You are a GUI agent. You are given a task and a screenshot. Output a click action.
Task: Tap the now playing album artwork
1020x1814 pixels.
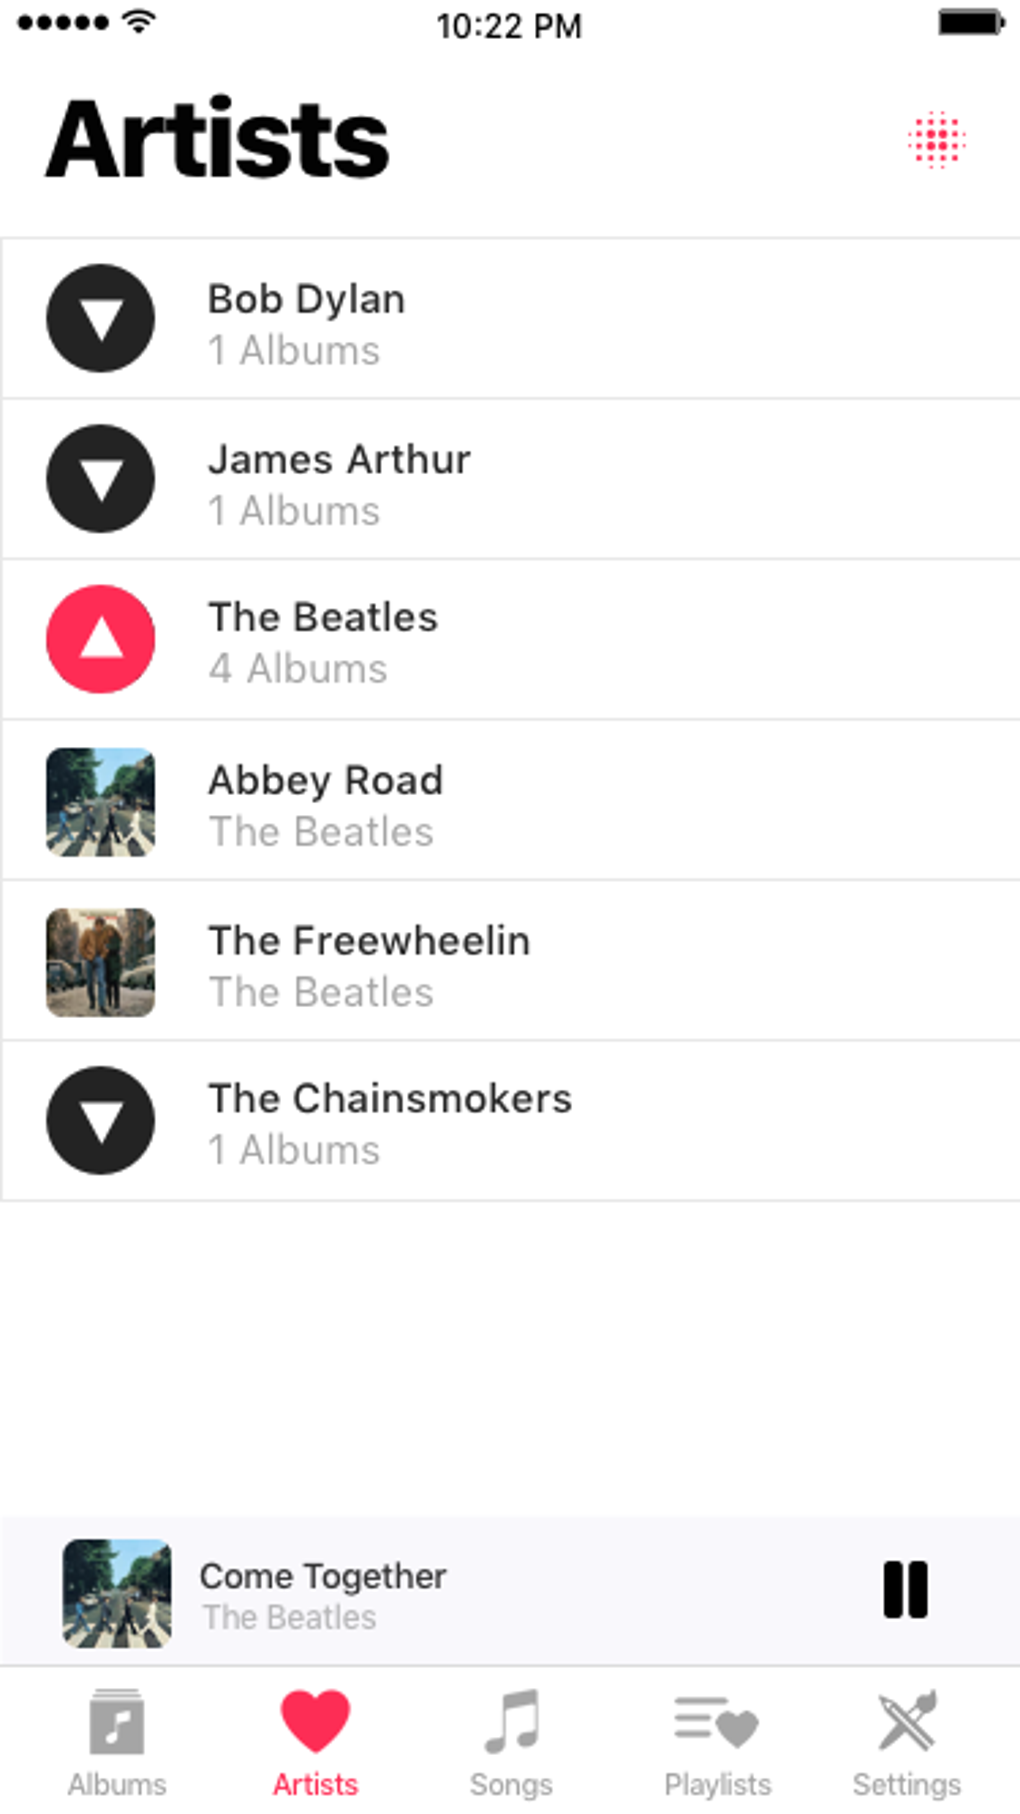(x=117, y=1593)
